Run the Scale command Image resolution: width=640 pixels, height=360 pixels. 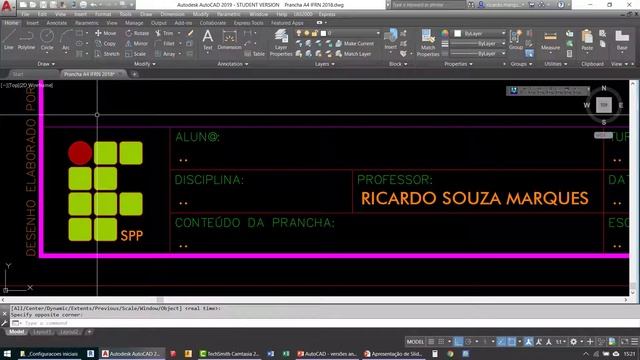(136, 53)
